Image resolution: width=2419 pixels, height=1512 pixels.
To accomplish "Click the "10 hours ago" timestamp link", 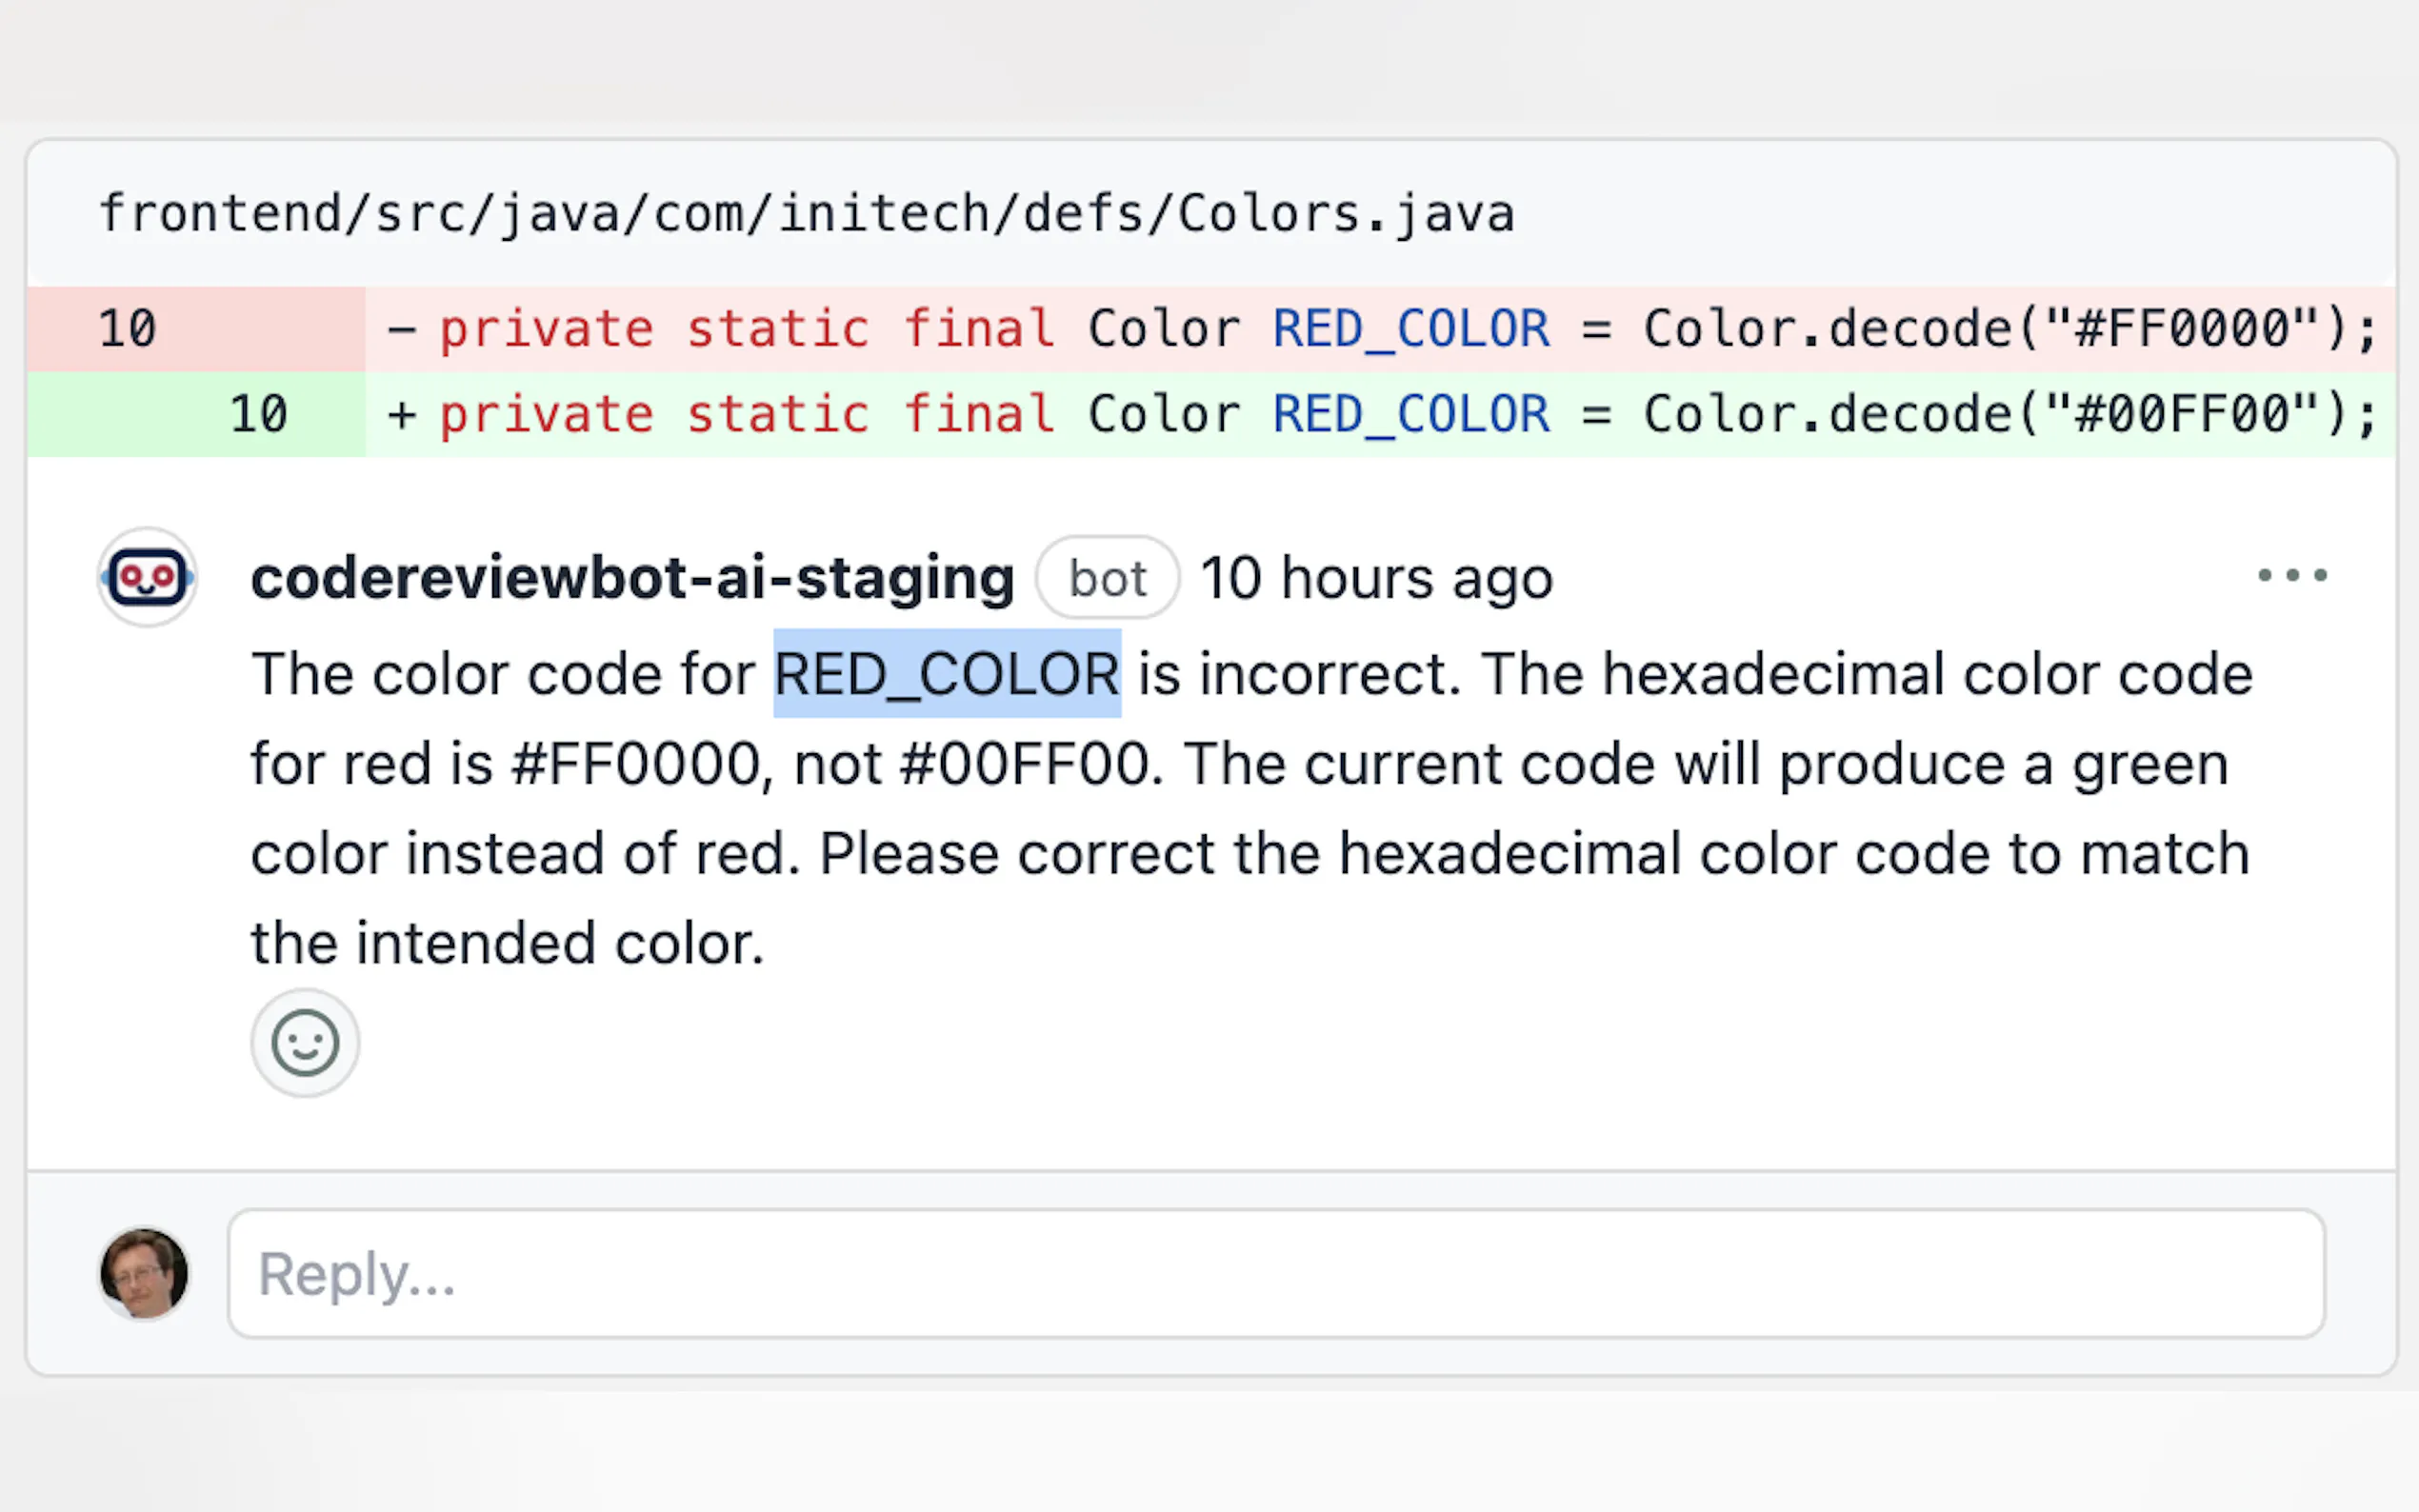I will pyautogui.click(x=1376, y=578).
